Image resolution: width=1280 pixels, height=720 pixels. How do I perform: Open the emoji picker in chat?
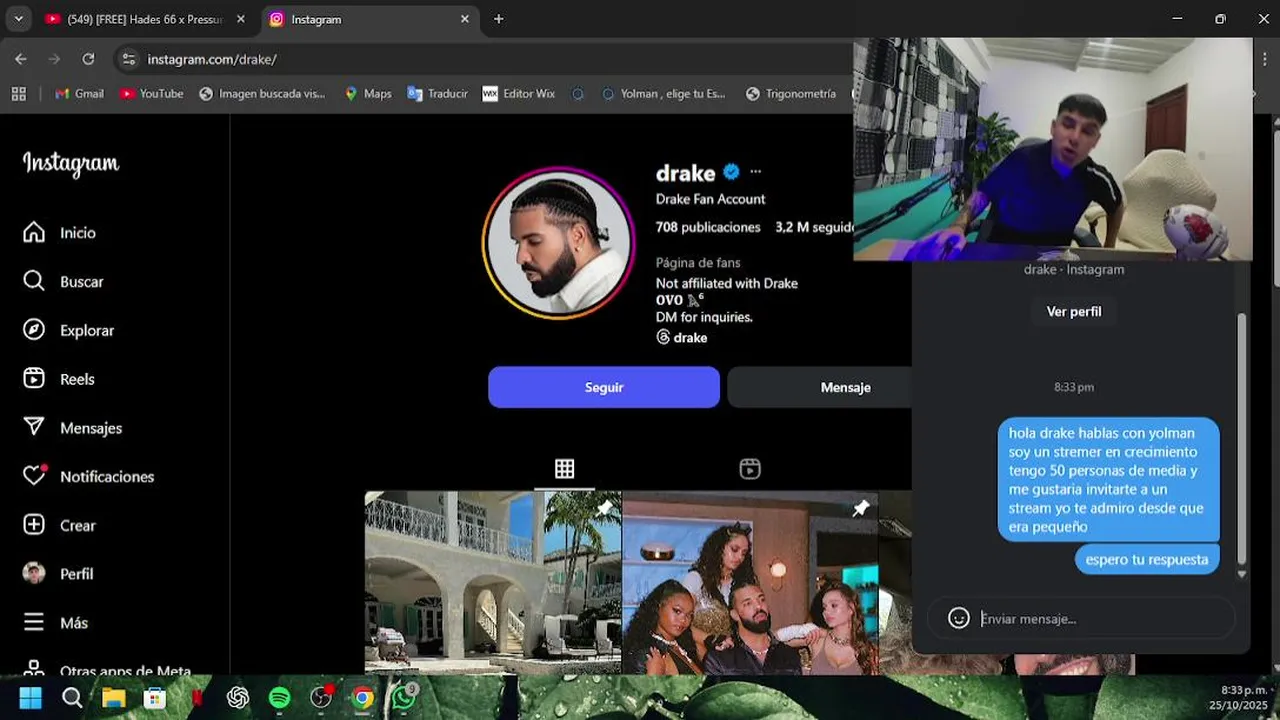tap(959, 618)
